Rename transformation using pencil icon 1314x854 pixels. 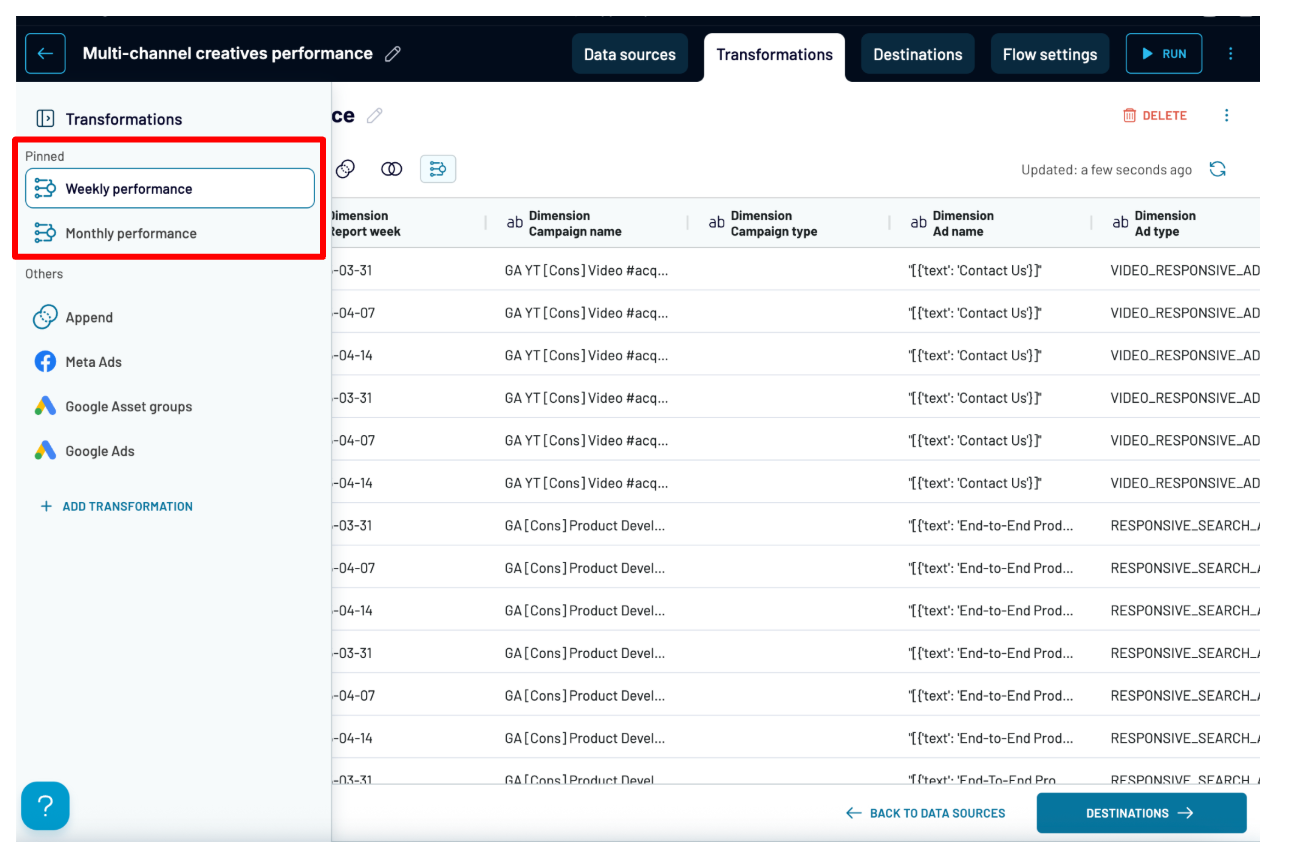point(375,116)
